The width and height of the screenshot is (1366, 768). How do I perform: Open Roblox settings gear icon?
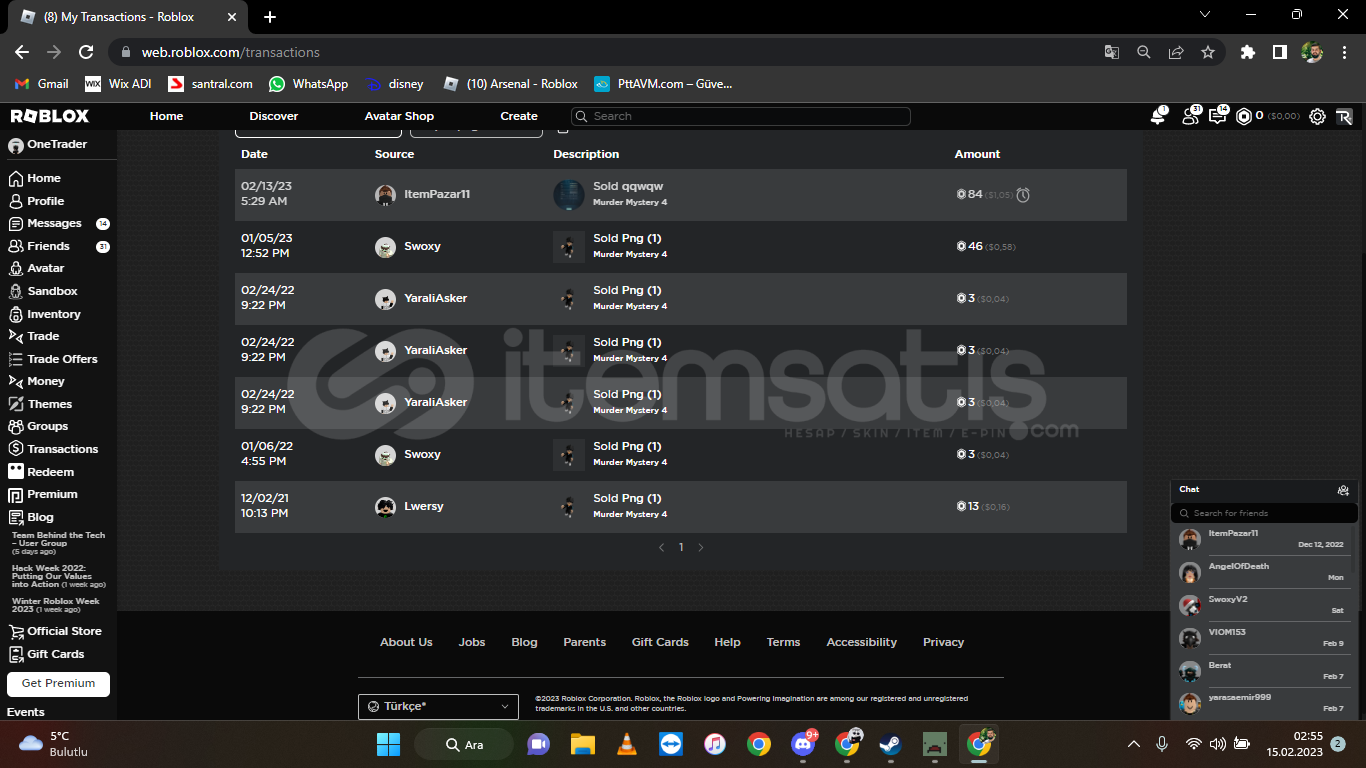tap(1318, 117)
